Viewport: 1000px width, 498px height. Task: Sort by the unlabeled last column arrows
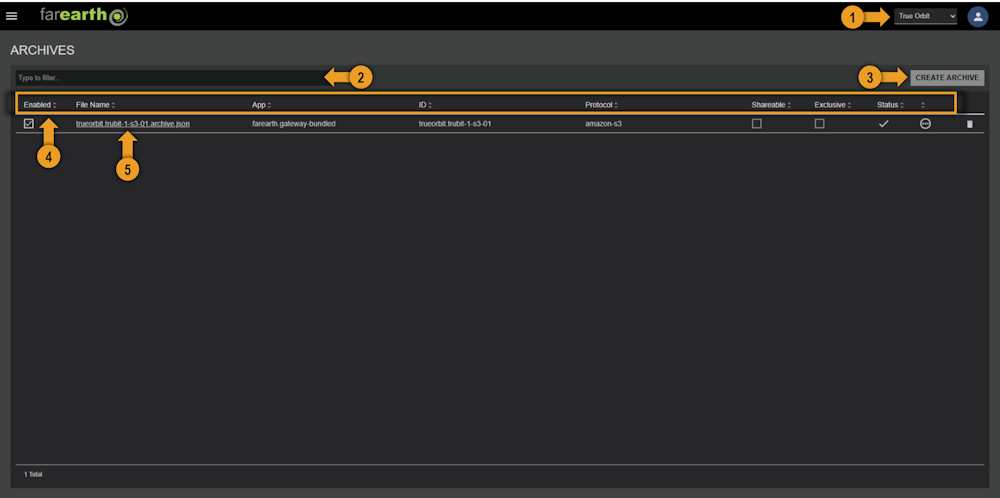923,105
